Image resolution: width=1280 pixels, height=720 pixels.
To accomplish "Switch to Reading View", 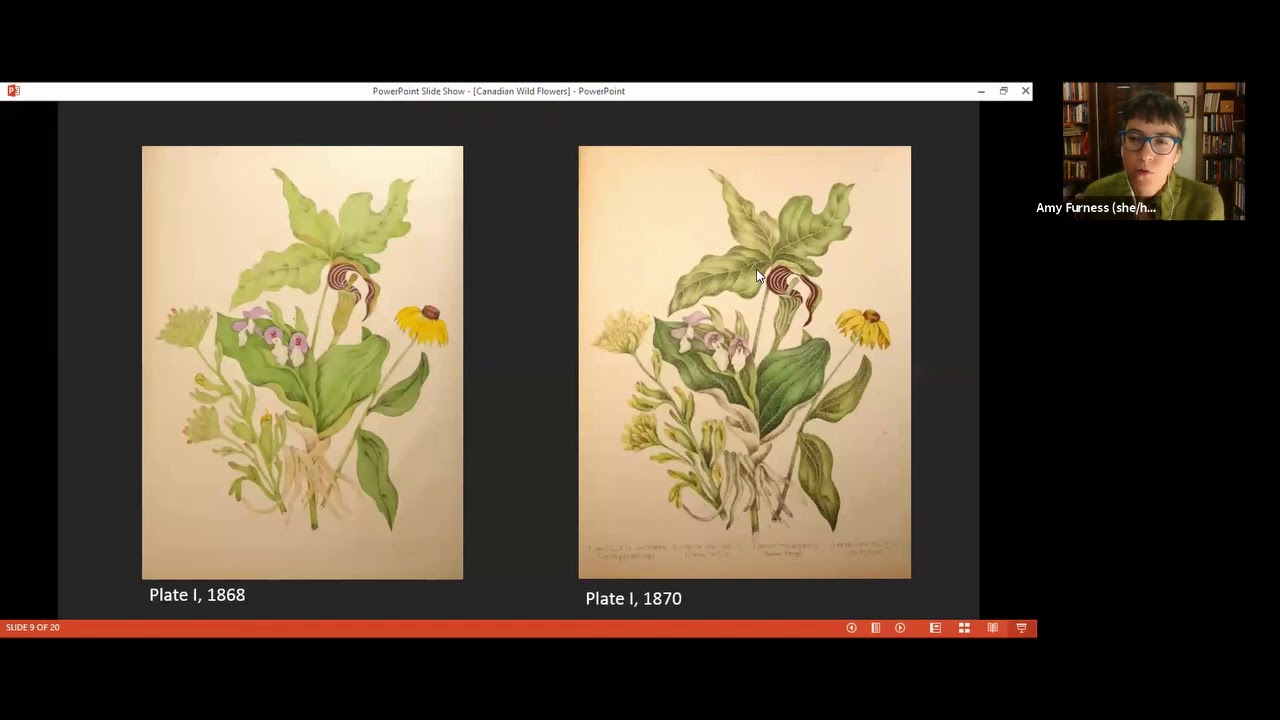I will tap(992, 628).
